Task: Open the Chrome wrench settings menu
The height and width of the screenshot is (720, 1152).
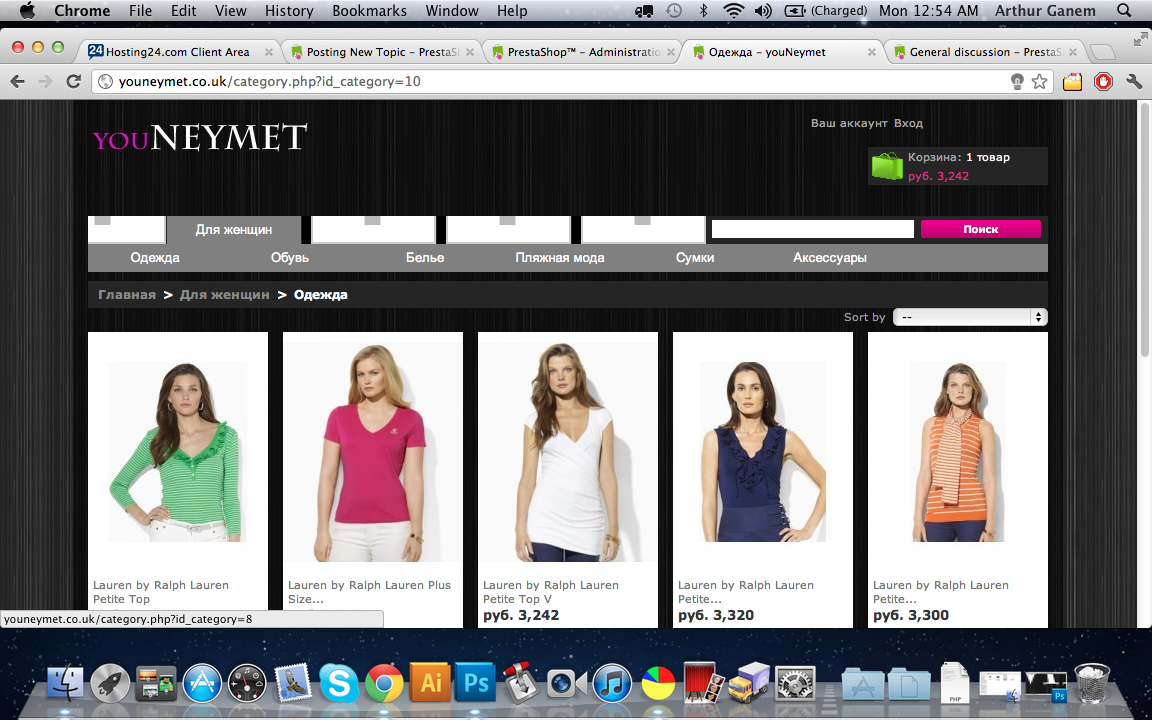Action: pos(1134,82)
